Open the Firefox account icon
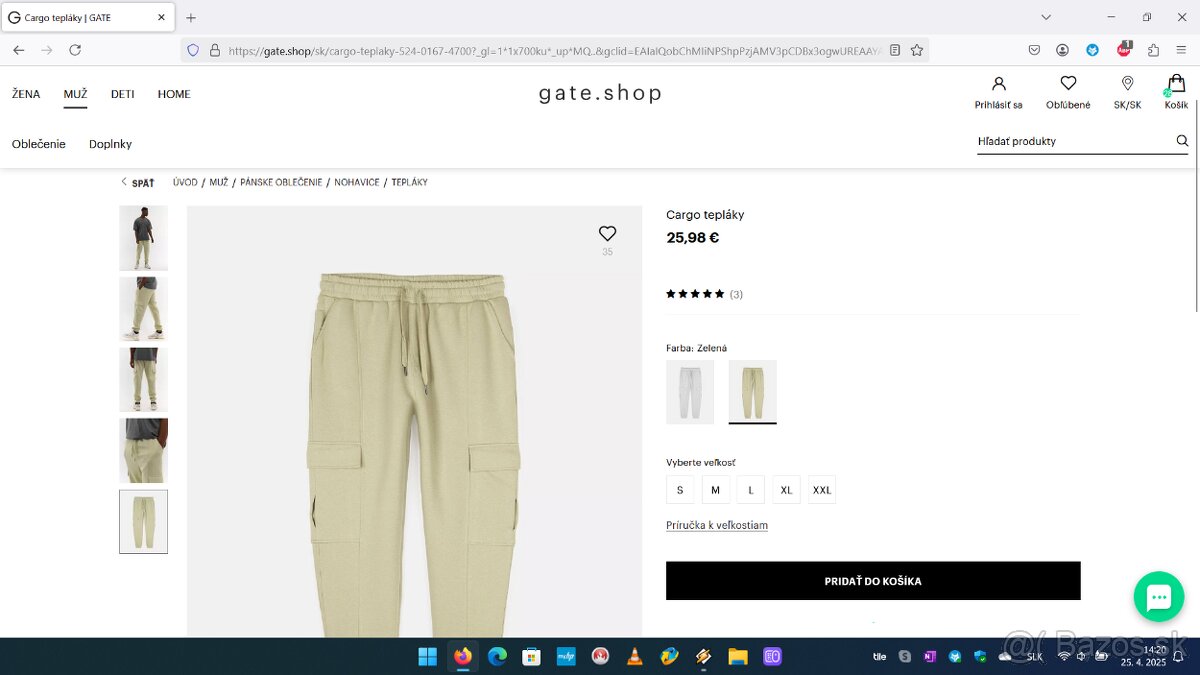The image size is (1200, 675). click(x=1062, y=50)
